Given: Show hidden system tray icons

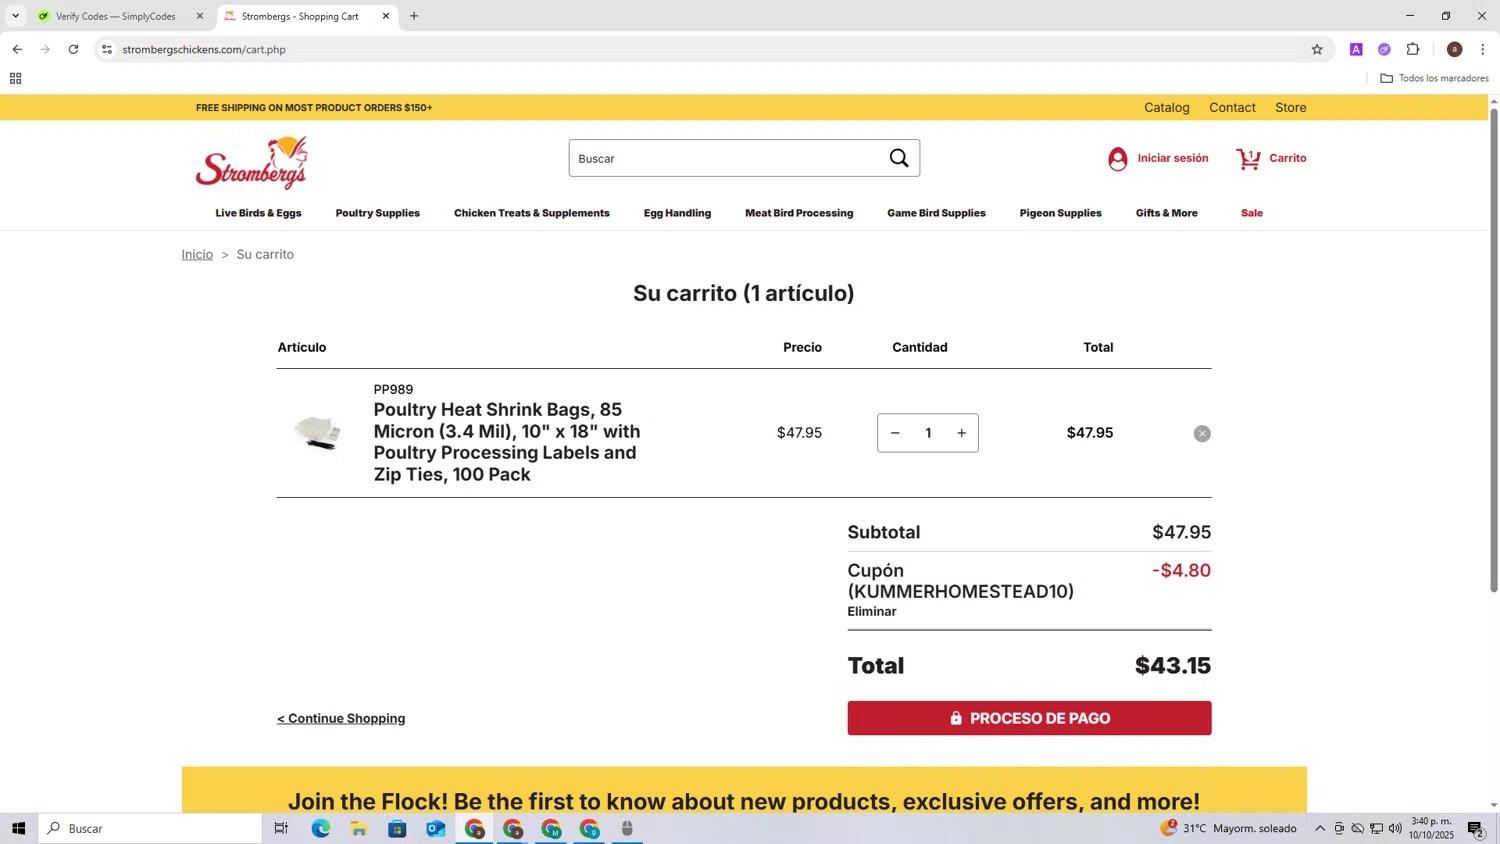Looking at the screenshot, I should (1320, 828).
